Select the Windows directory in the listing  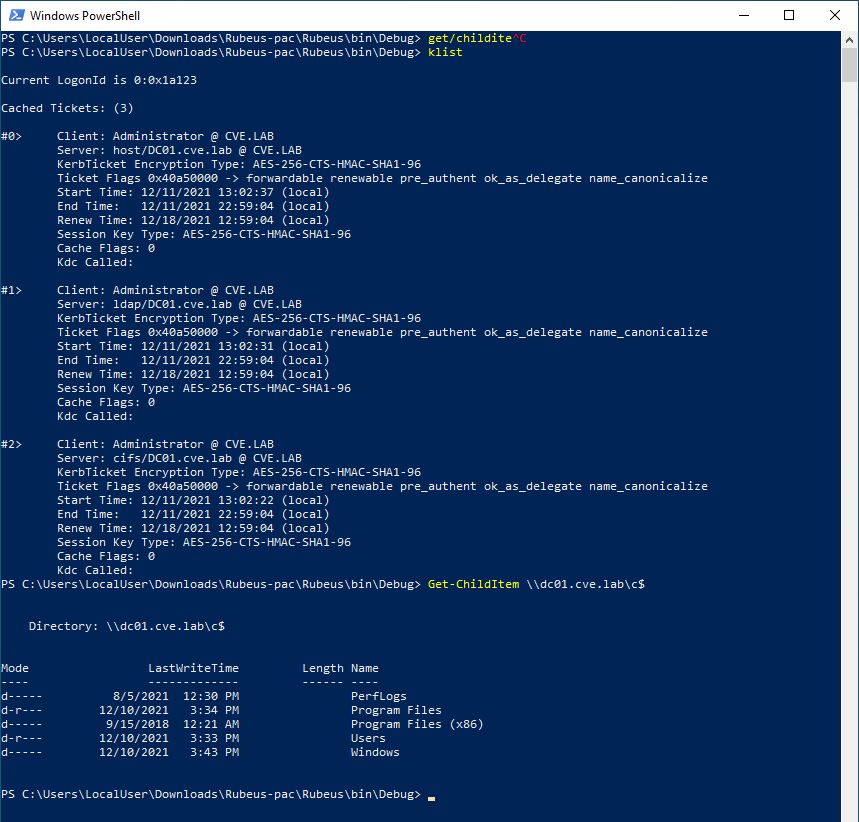[x=374, y=751]
